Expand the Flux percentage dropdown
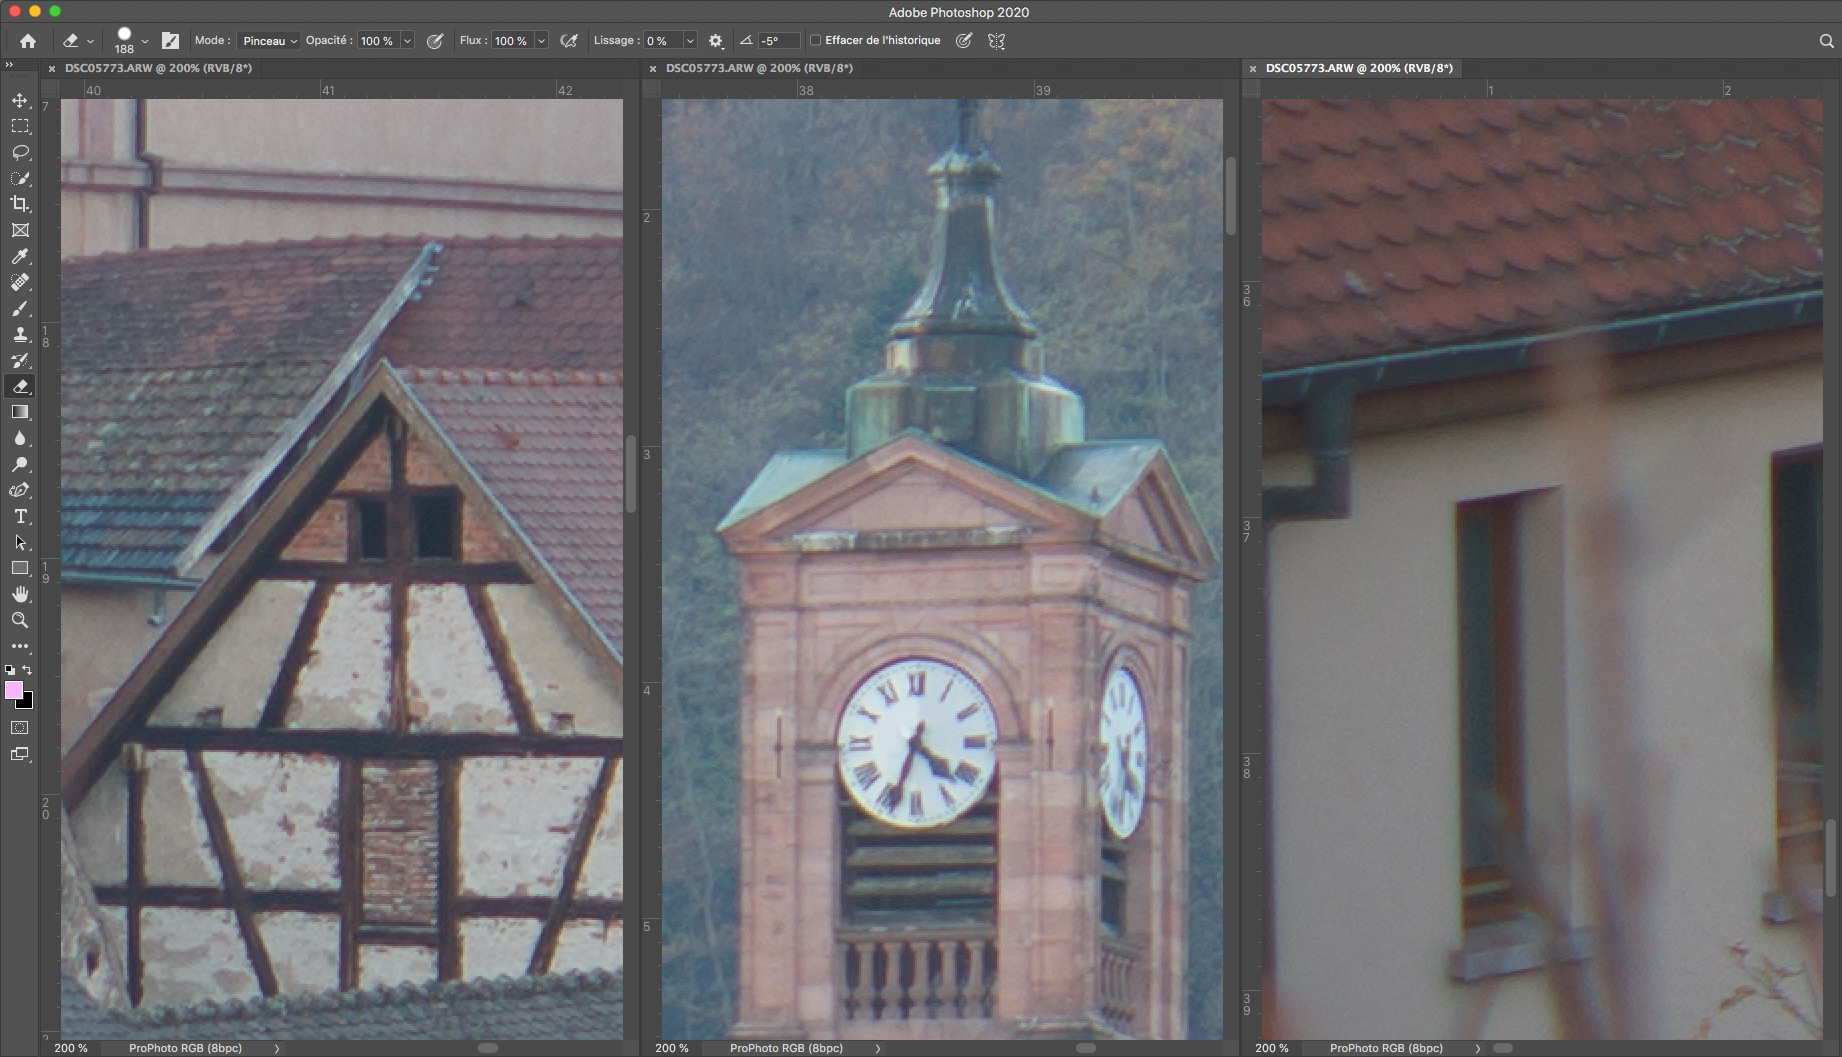The height and width of the screenshot is (1057, 1842). (541, 41)
